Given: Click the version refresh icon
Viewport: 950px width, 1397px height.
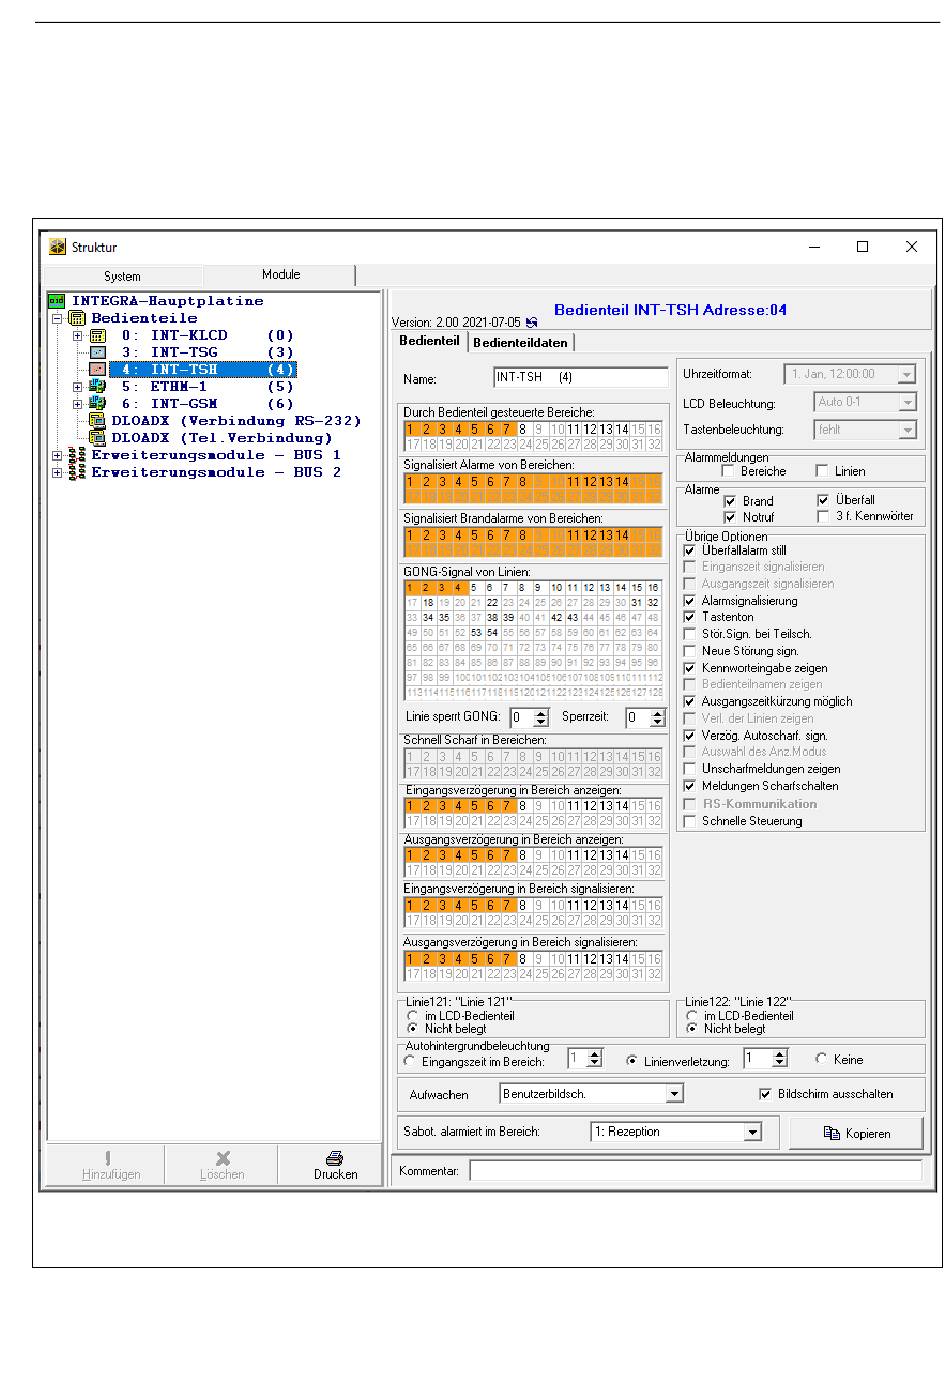Looking at the screenshot, I should (531, 323).
